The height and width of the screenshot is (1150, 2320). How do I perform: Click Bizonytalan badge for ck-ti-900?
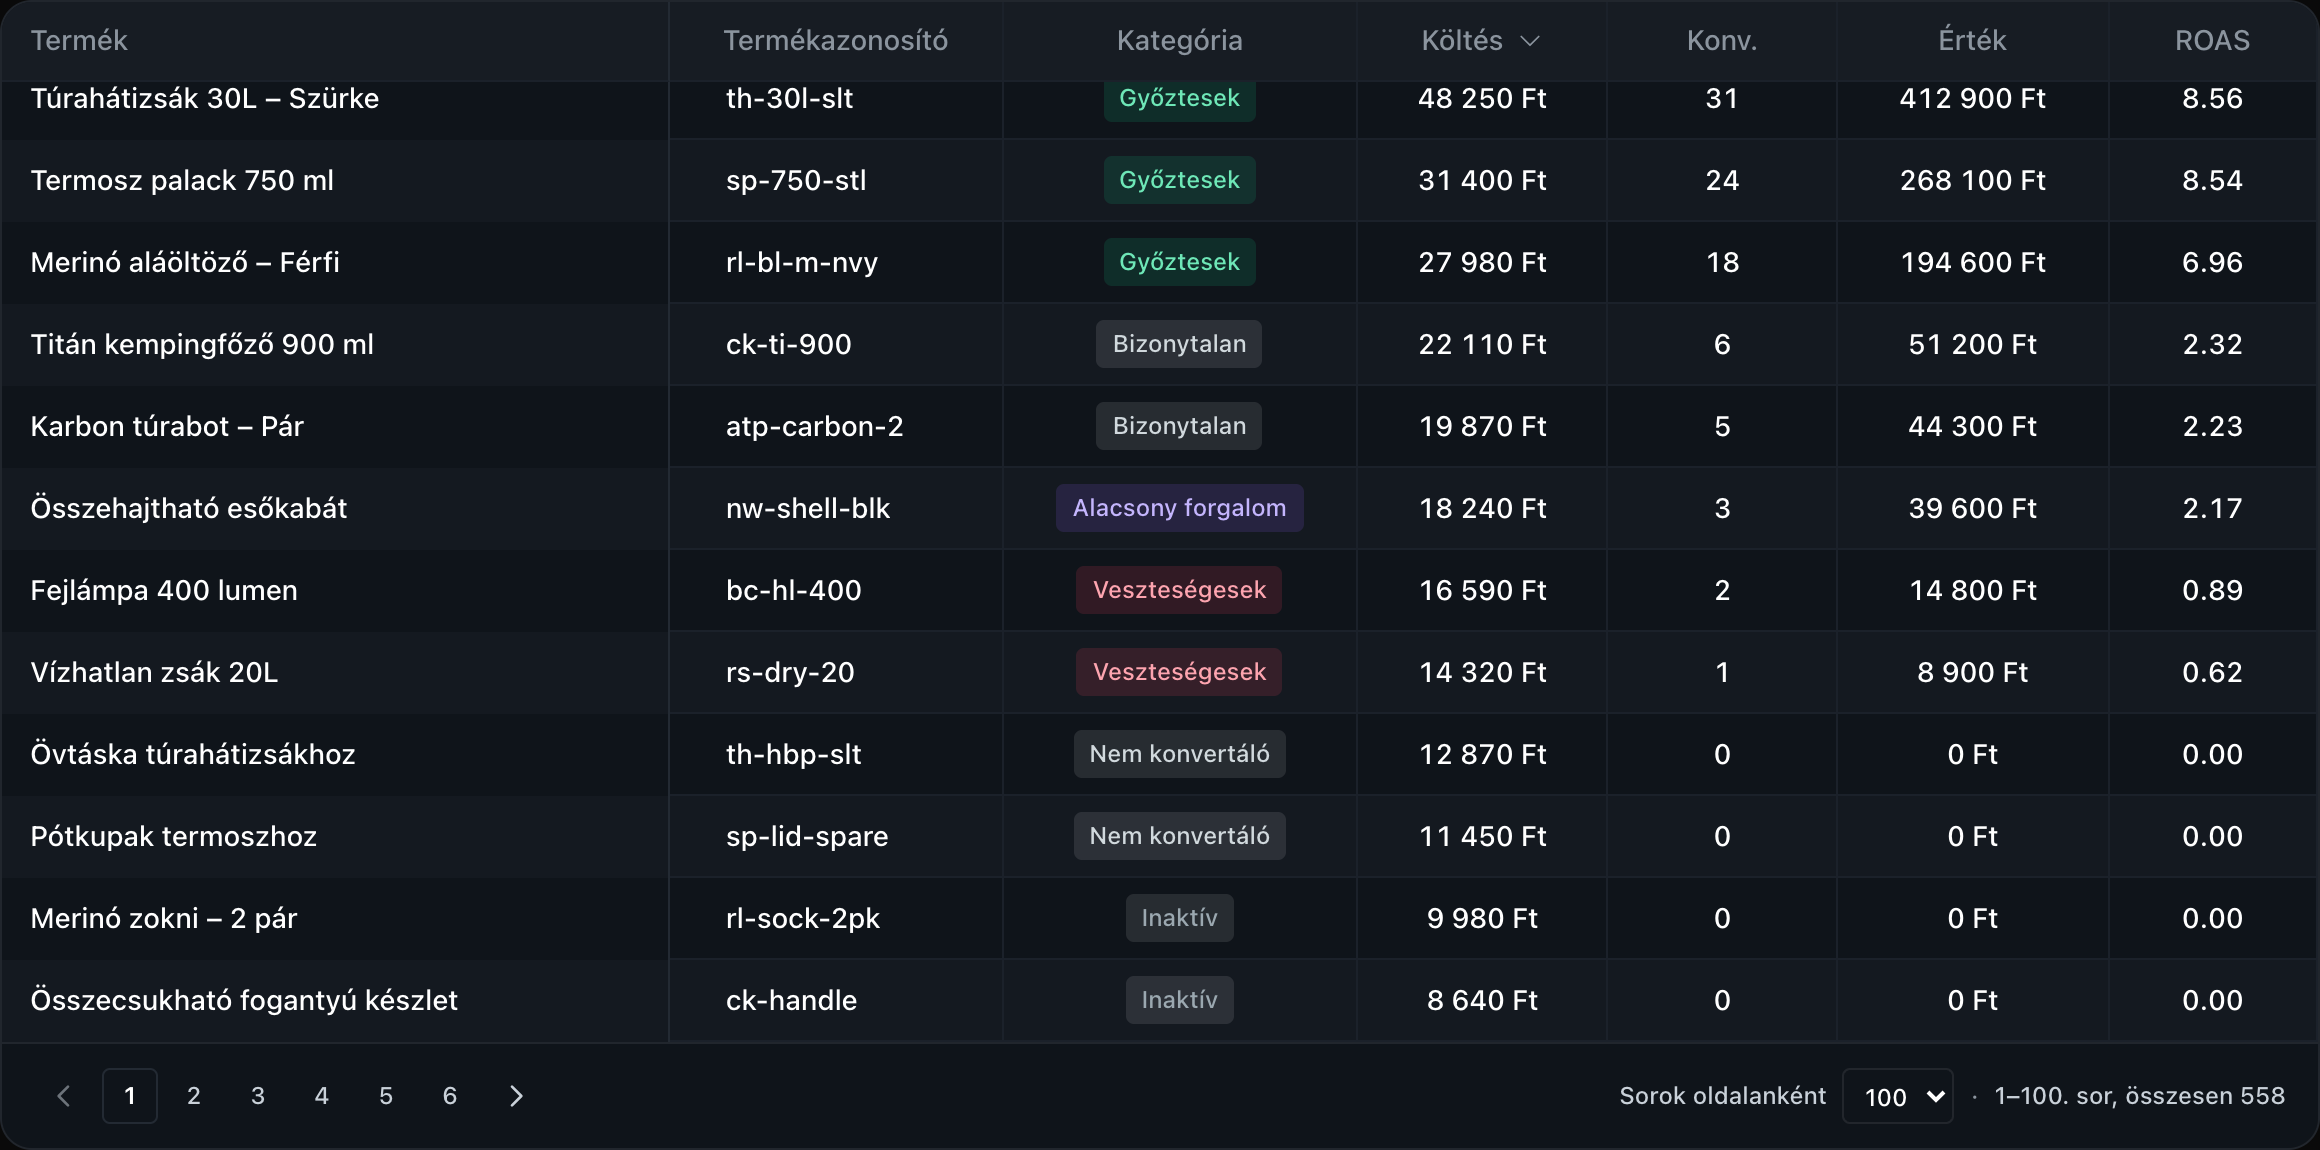coord(1180,344)
